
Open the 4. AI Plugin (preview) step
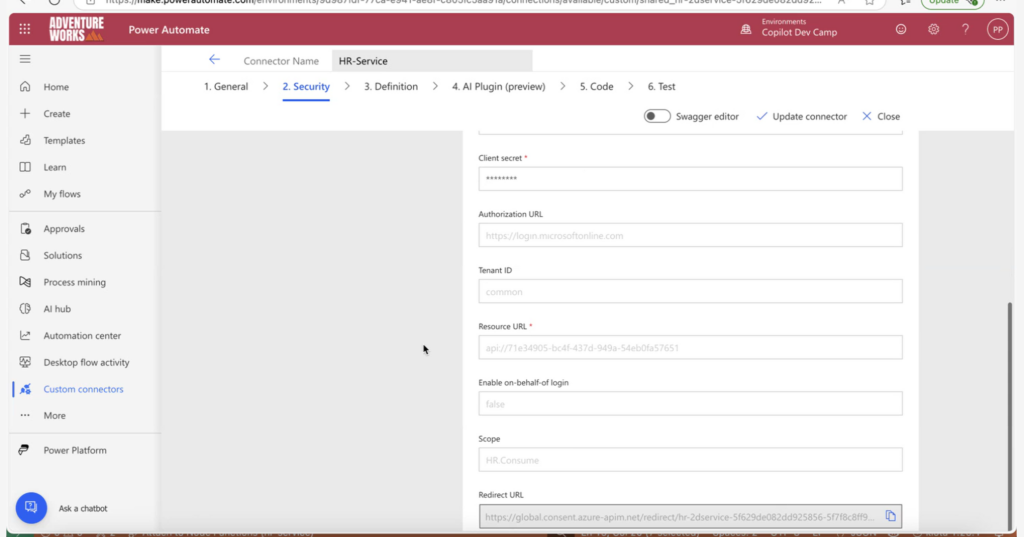click(498, 86)
